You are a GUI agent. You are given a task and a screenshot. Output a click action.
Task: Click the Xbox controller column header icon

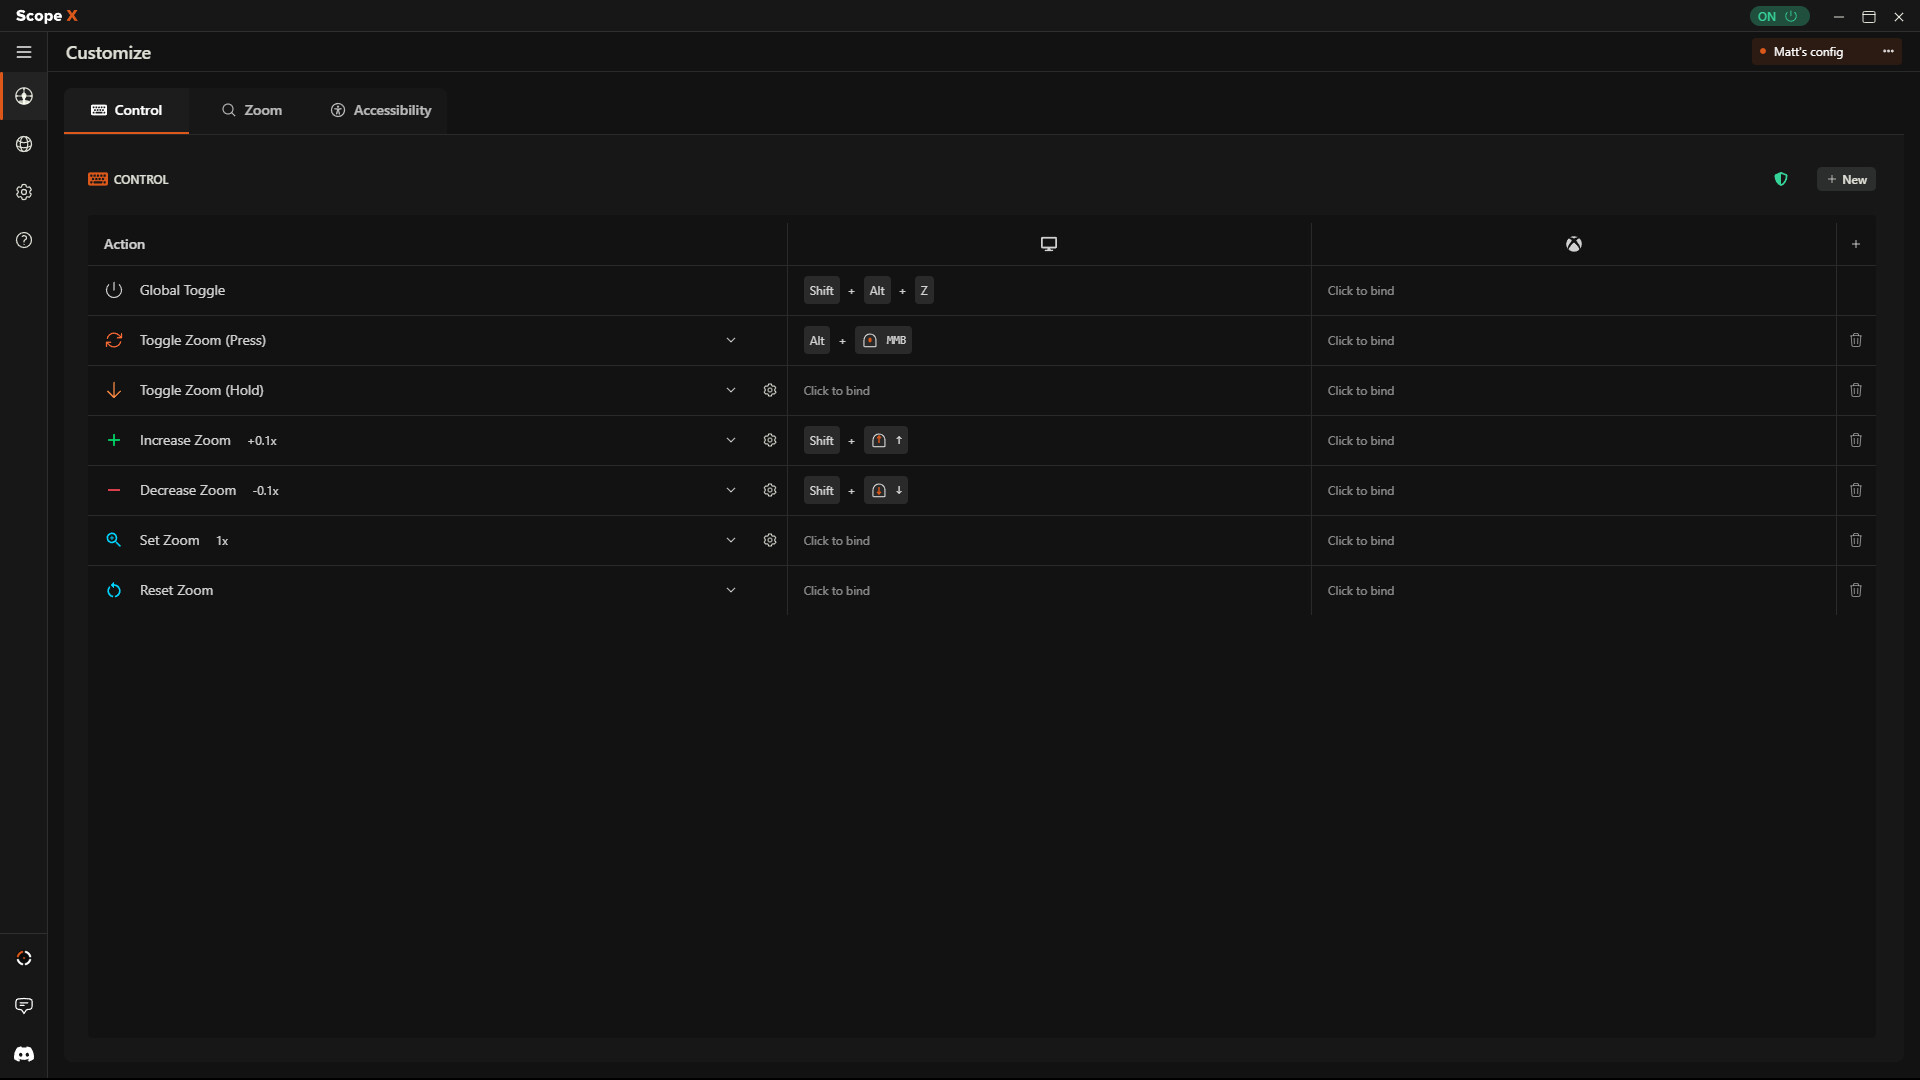(1573, 243)
